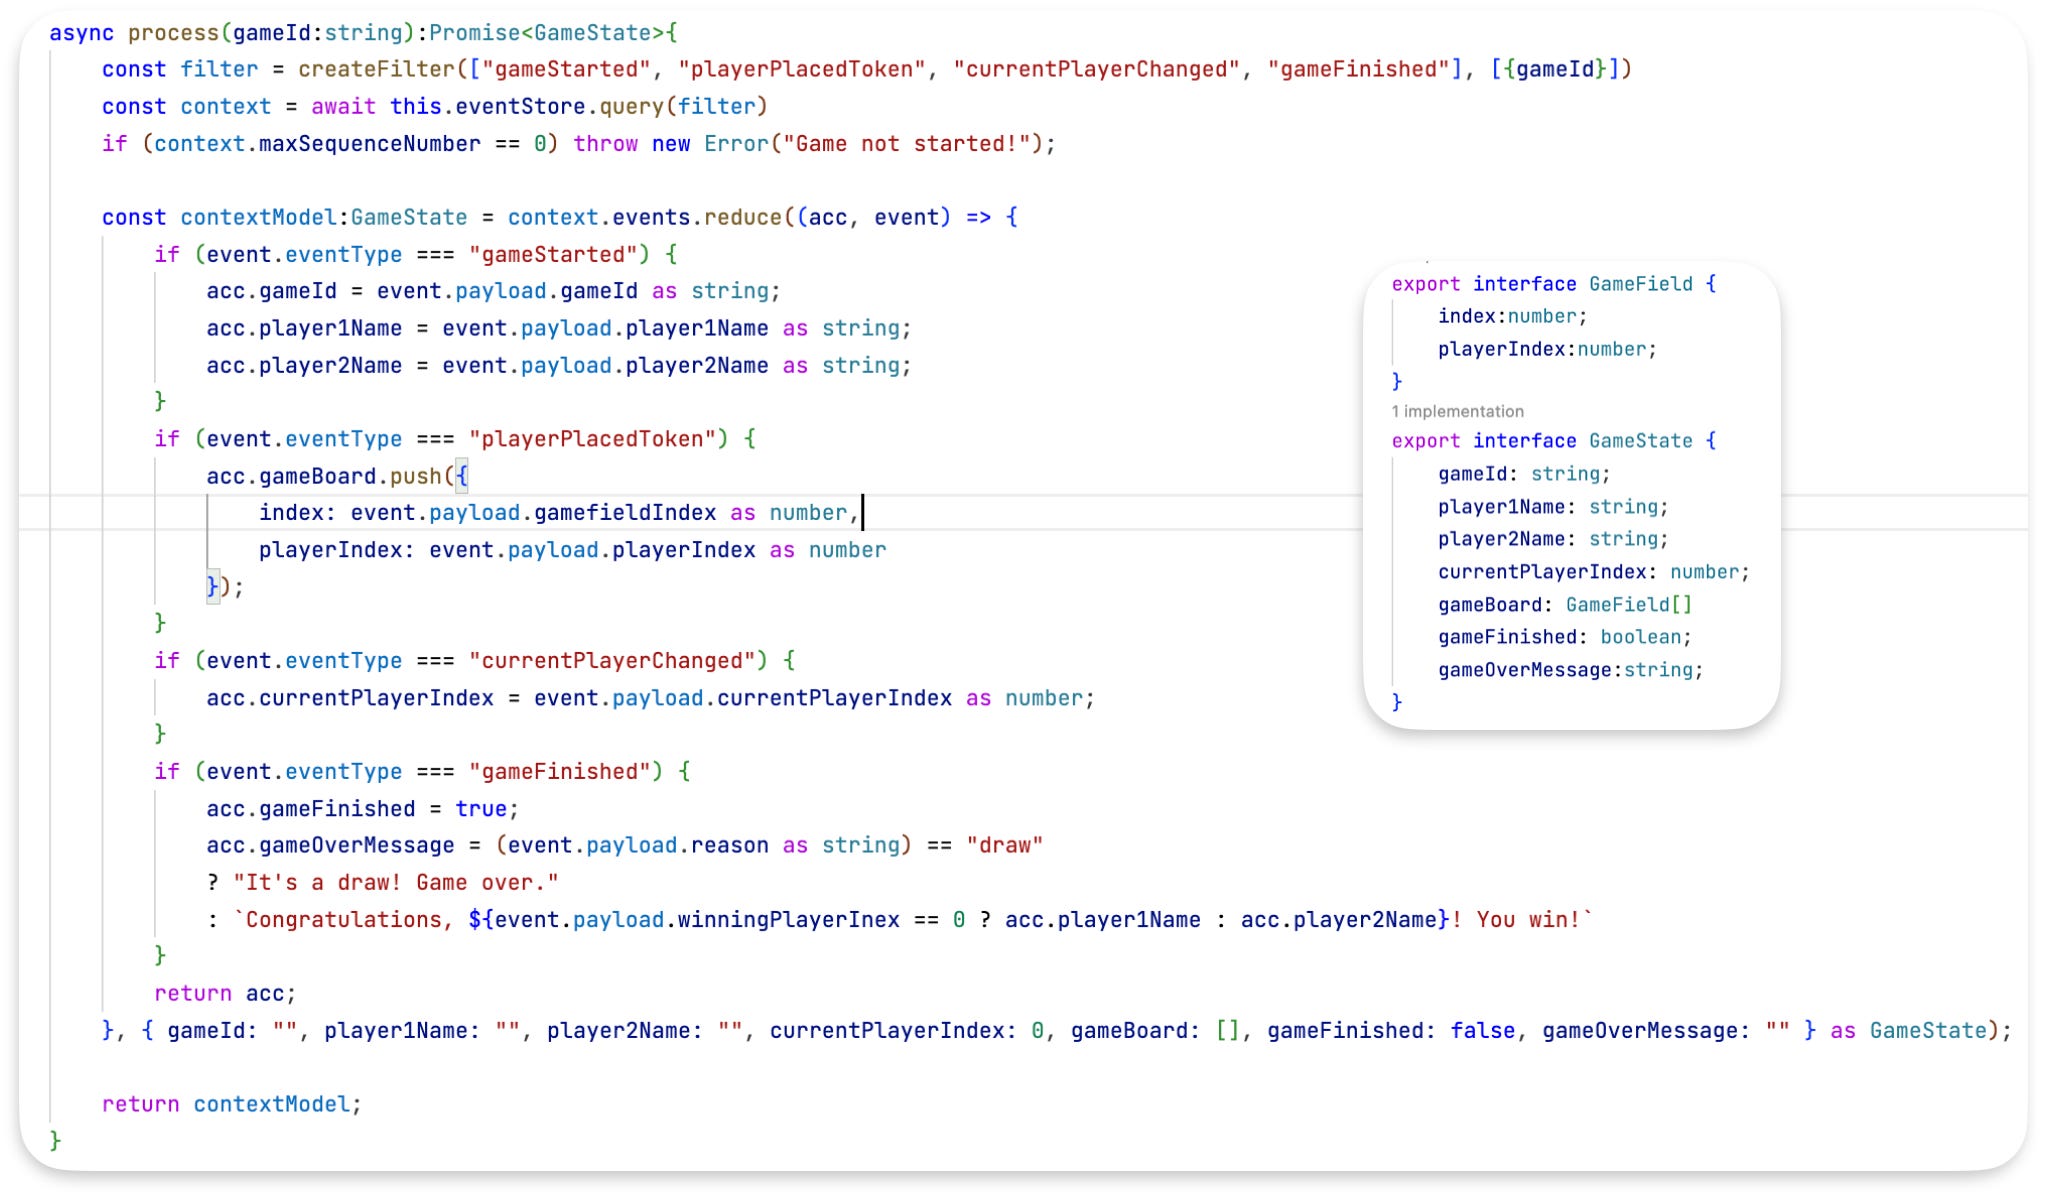Click GameField name in its interface declaration
Screen dimensions: 2054x1202
[1640, 284]
